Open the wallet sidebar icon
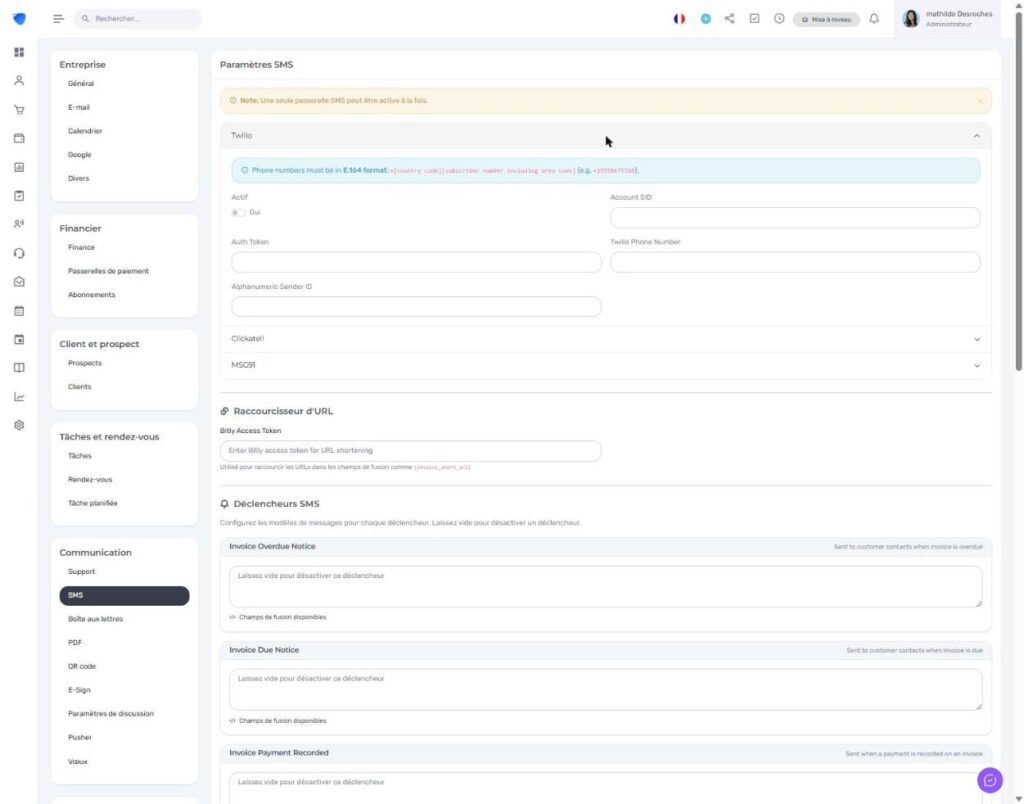Viewport: 1024px width, 804px height. coord(19,138)
